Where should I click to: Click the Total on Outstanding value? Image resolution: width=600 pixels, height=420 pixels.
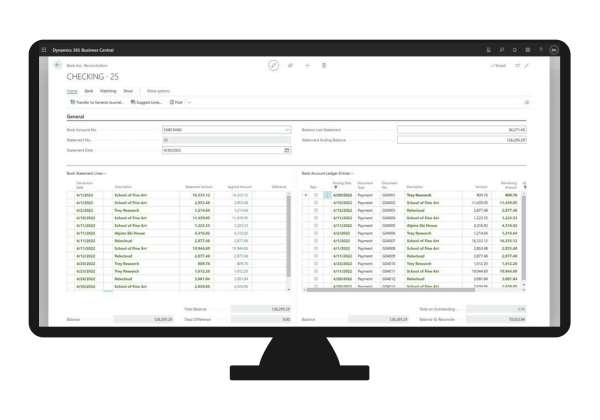coord(496,309)
